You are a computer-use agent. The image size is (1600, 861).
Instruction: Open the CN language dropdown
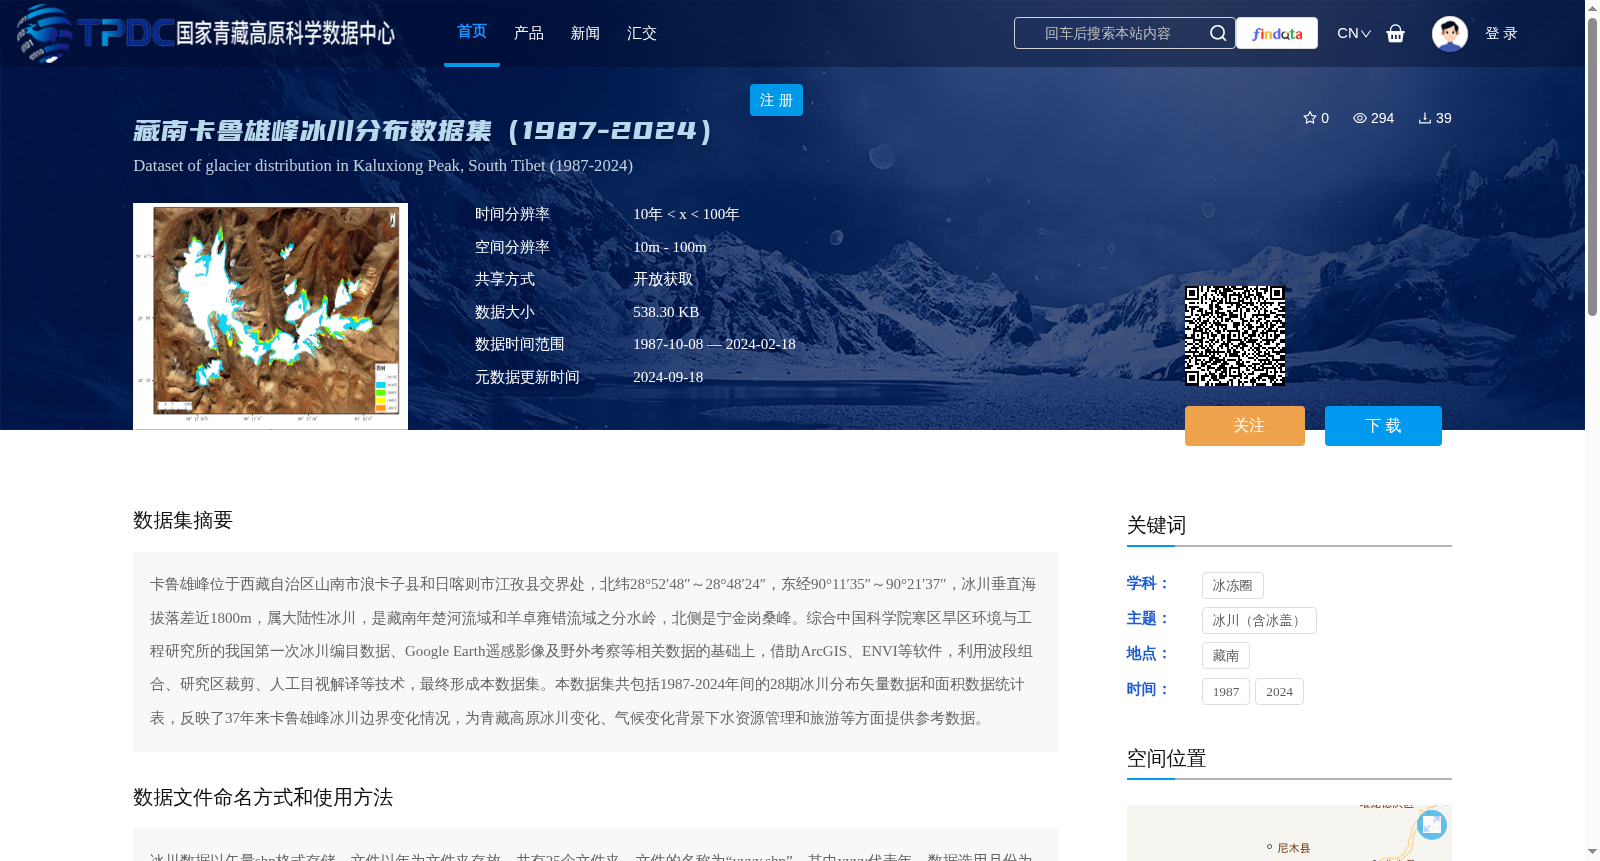click(x=1354, y=33)
